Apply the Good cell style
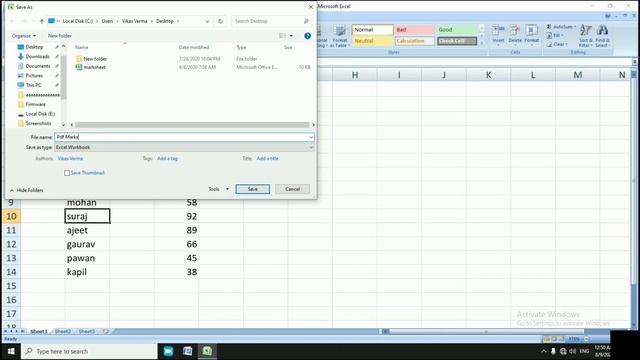 457,30
